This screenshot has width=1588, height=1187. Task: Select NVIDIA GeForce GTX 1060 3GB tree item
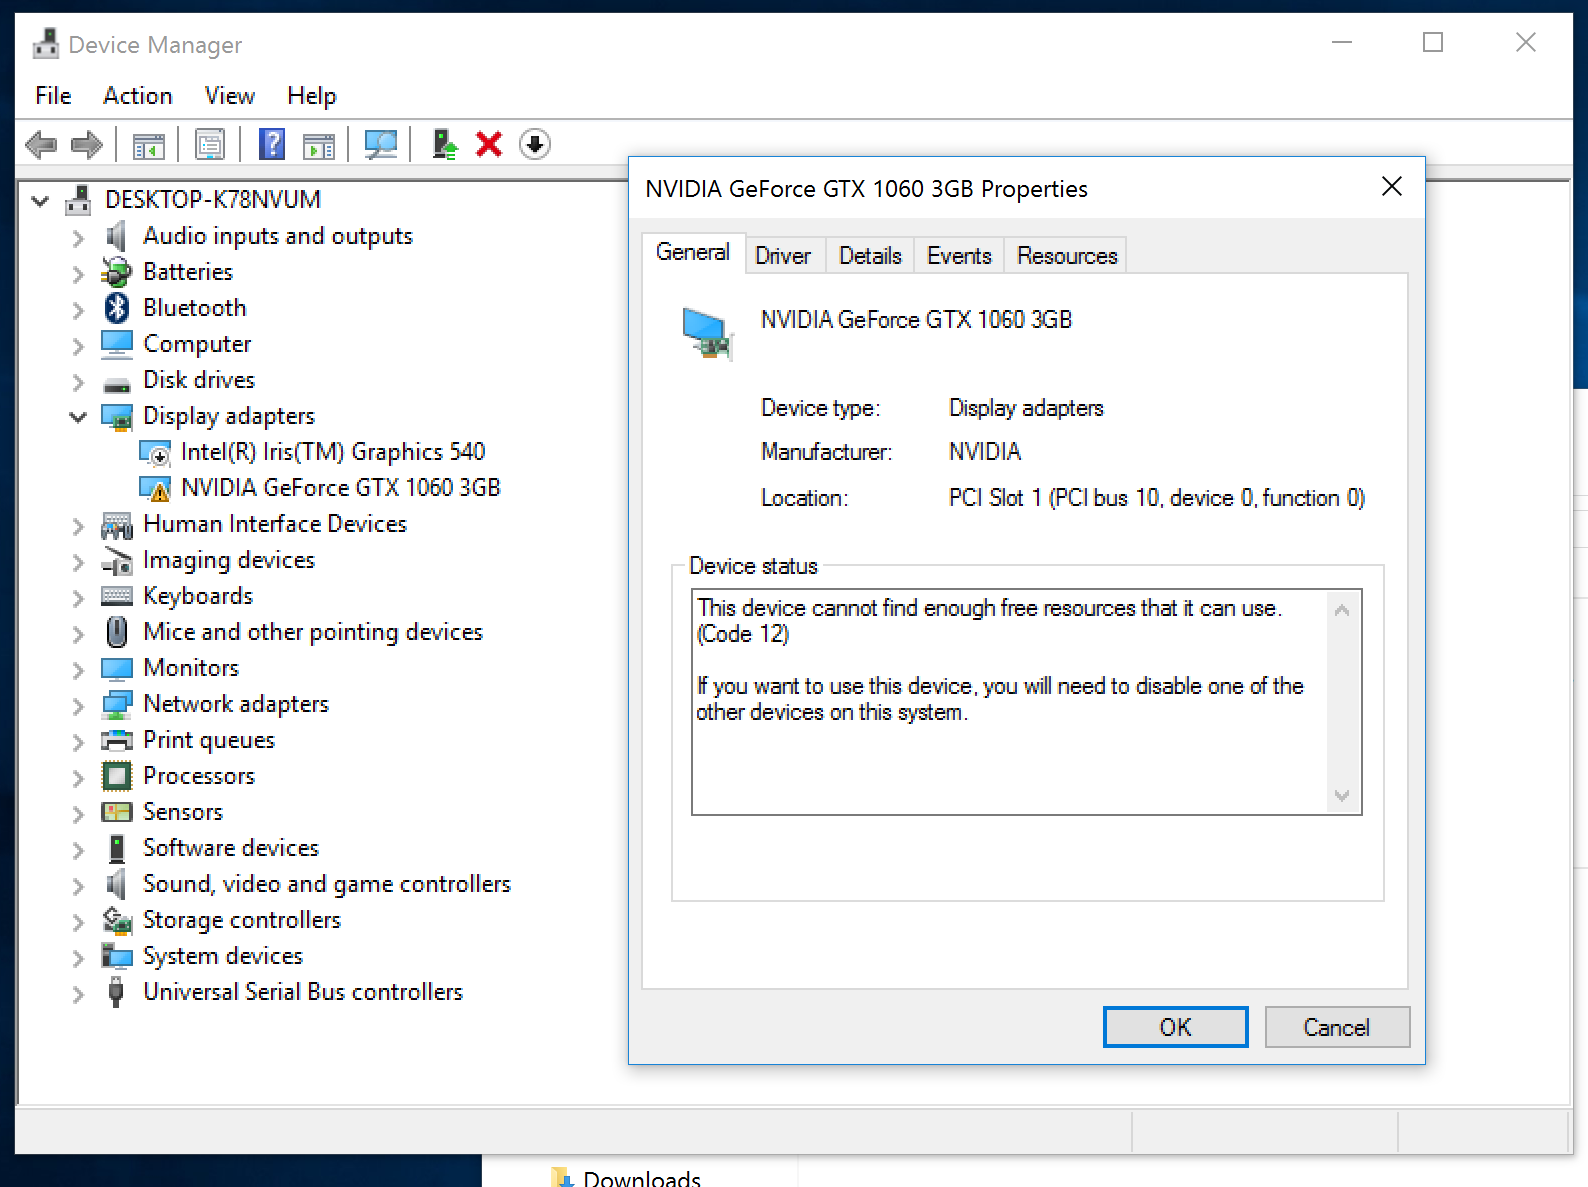[x=340, y=488]
